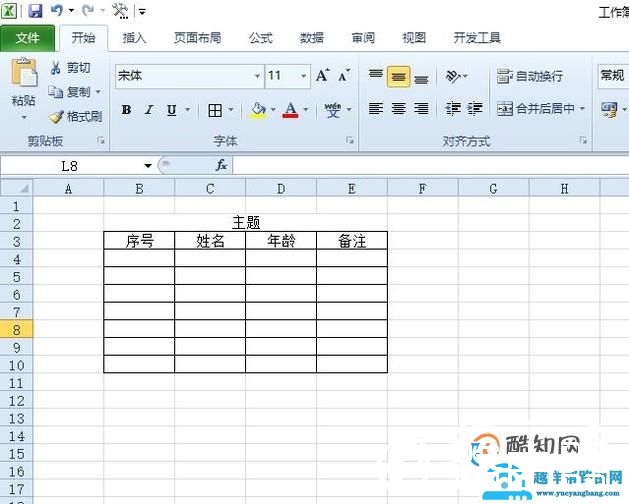Viewport: 629px width, 504px height.
Task: Click the increase indent icon
Action: pyautogui.click(x=475, y=108)
